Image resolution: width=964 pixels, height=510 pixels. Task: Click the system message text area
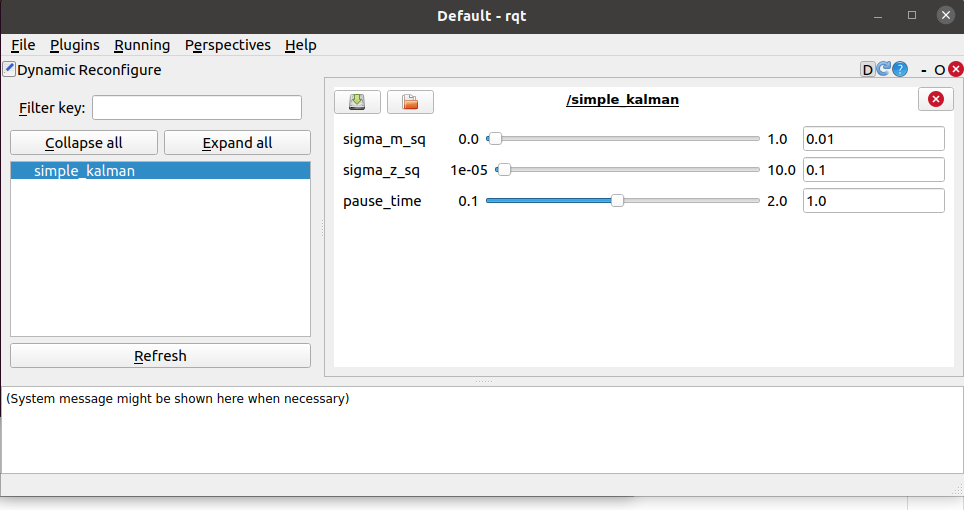point(482,430)
